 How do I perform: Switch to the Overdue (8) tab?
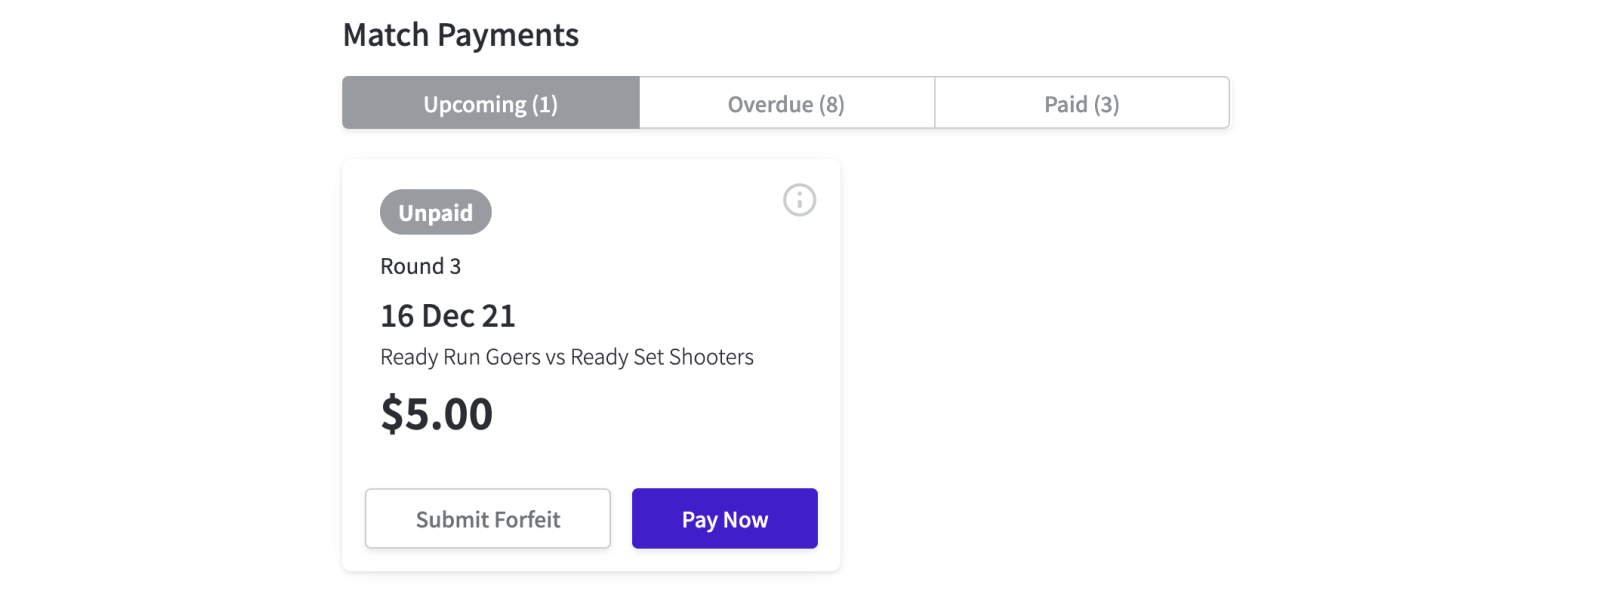pyautogui.click(x=786, y=103)
